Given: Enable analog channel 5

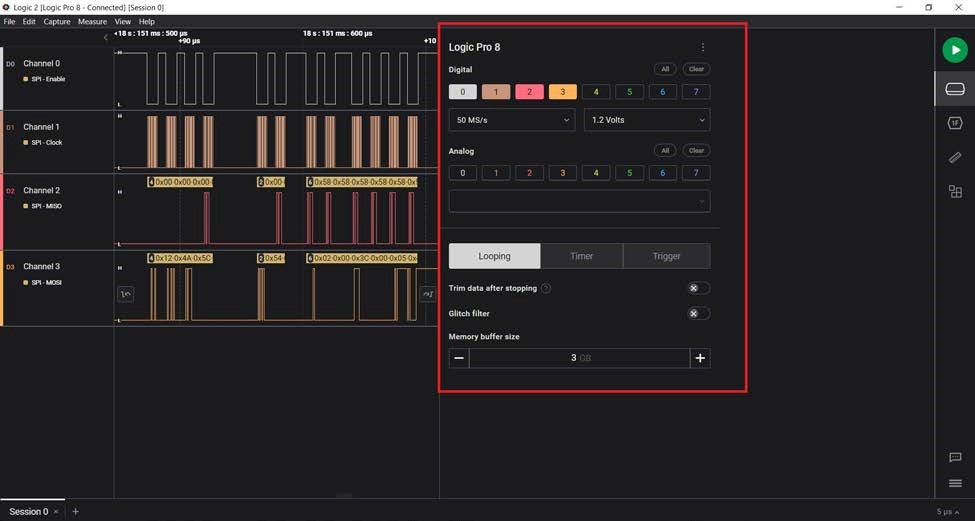Looking at the screenshot, I should coord(629,173).
